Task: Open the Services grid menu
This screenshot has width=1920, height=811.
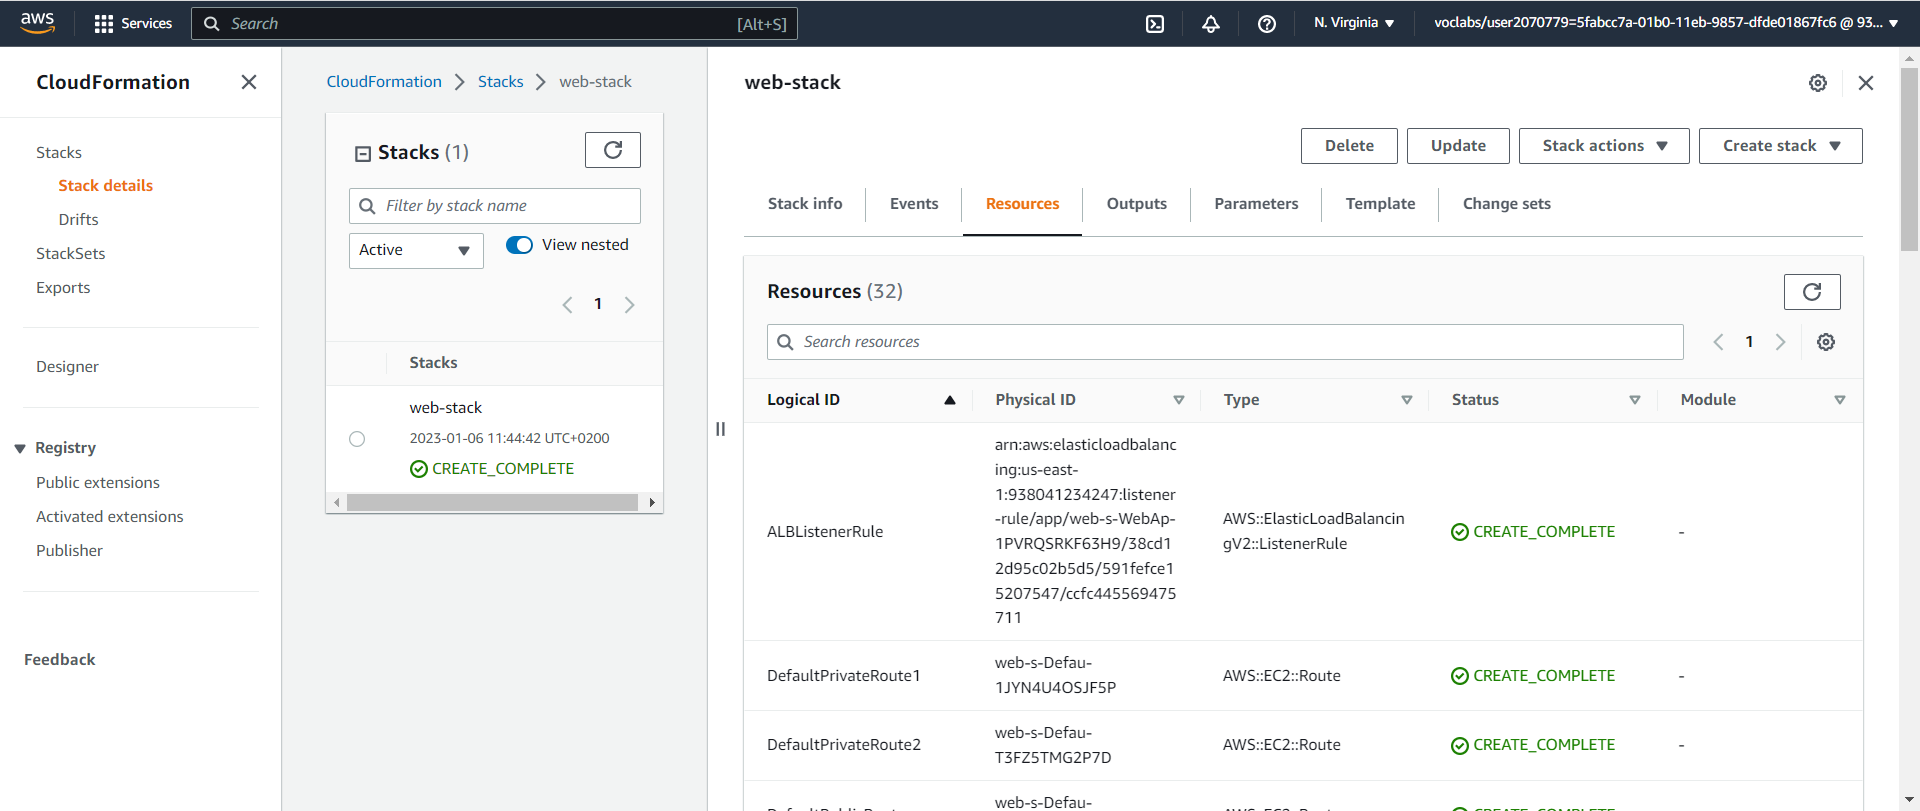Action: pos(133,23)
